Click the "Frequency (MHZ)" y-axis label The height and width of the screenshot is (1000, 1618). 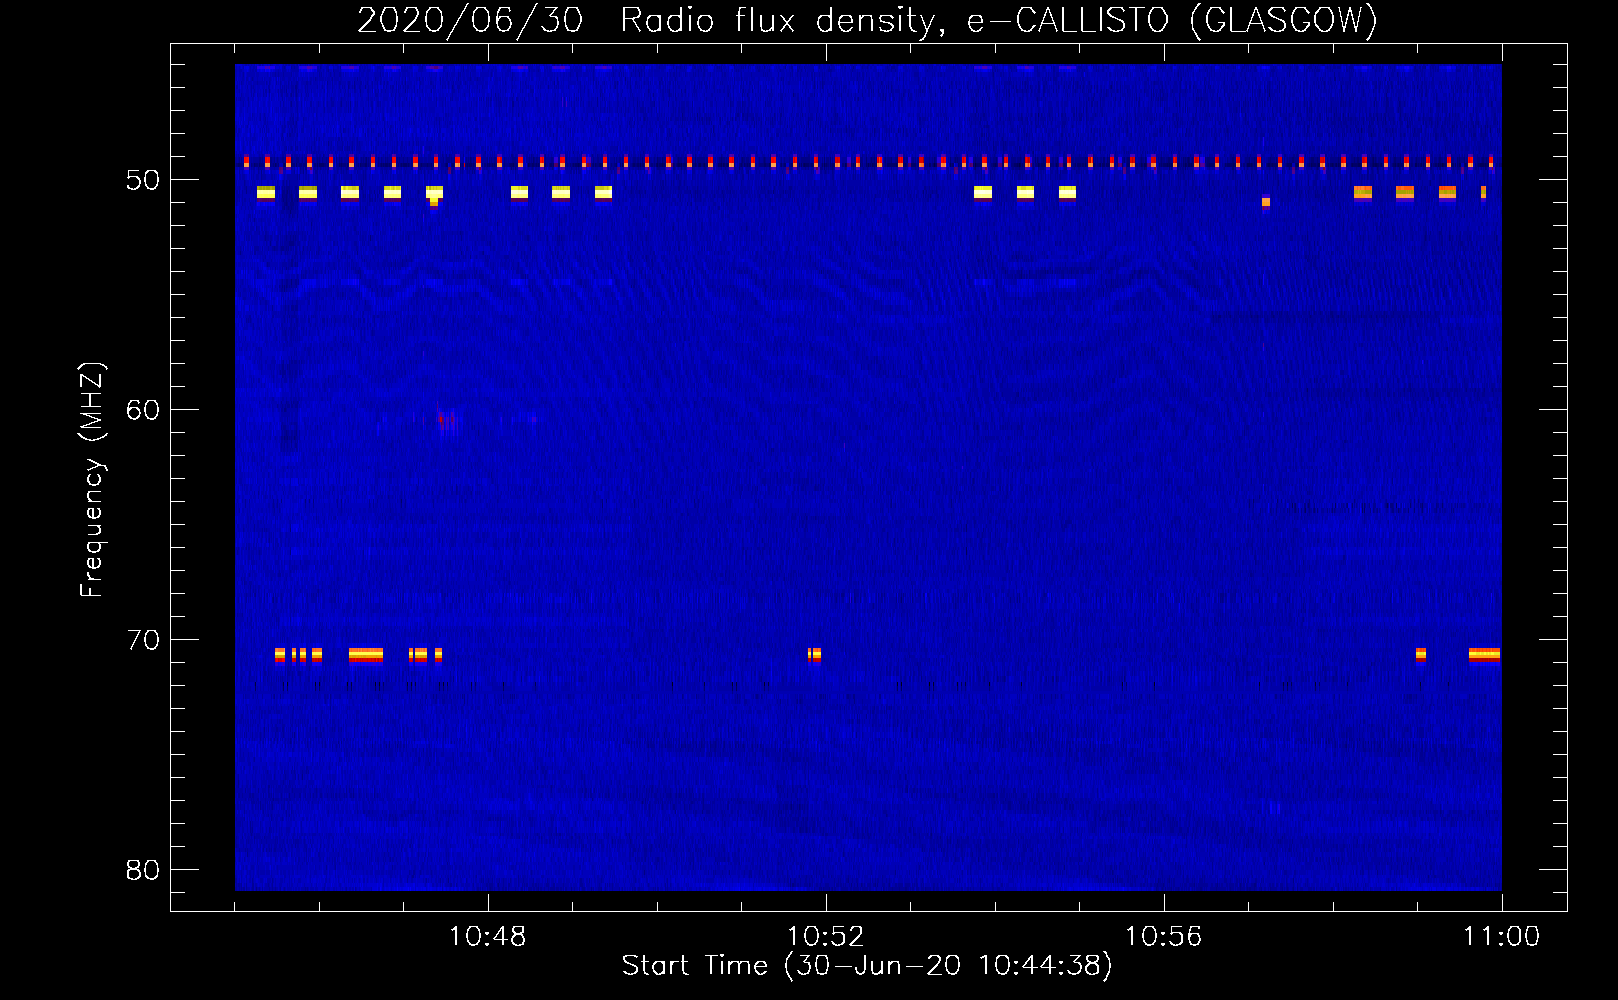92,479
